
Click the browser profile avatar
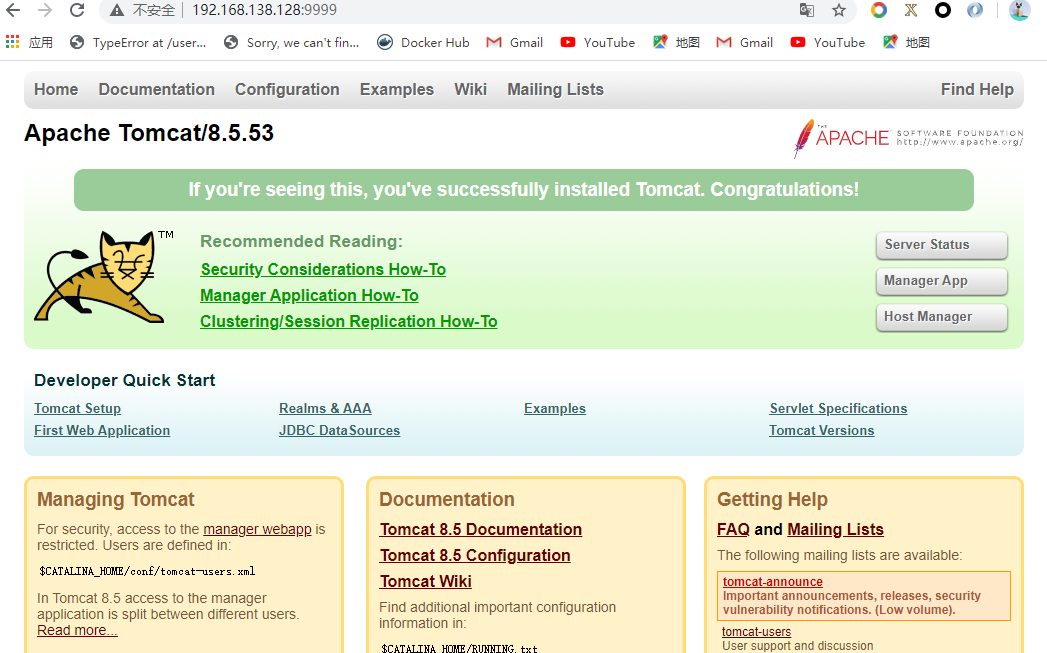click(x=1019, y=13)
